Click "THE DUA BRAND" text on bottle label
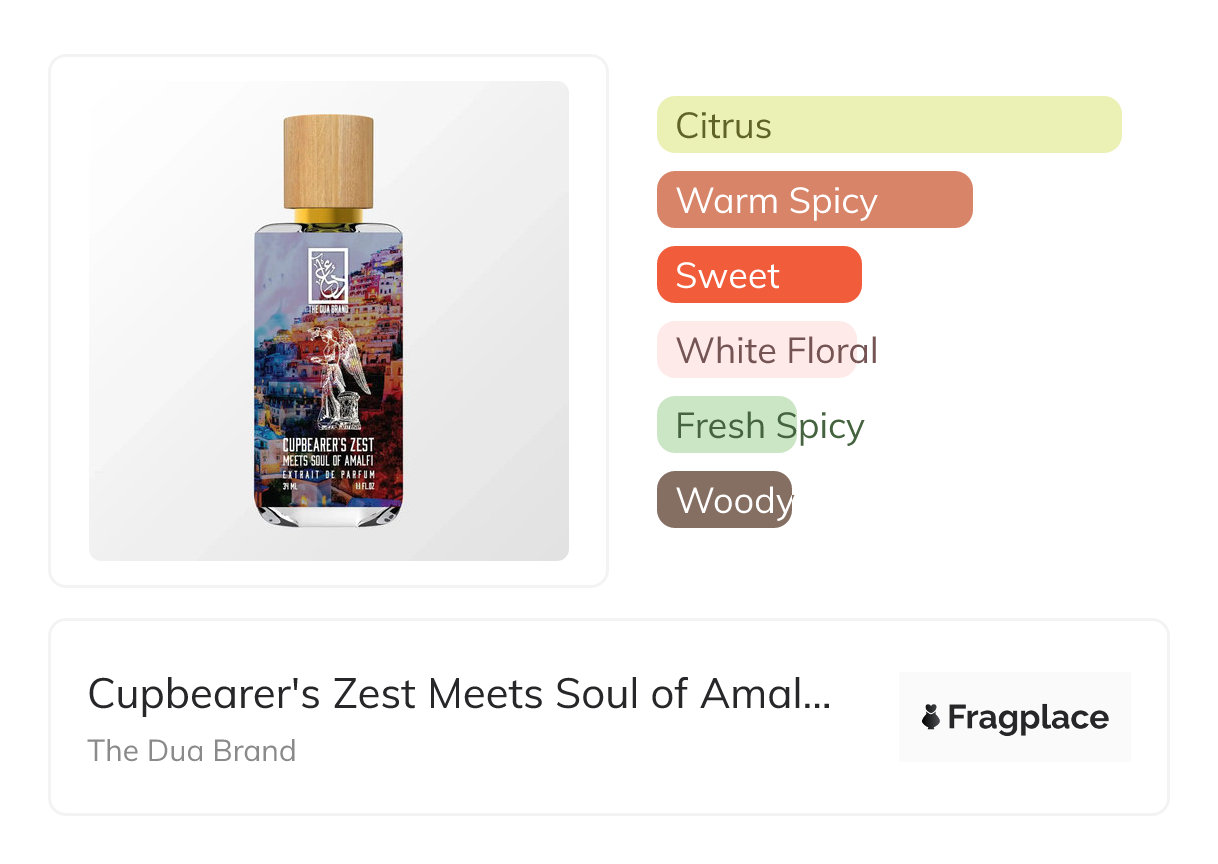Image resolution: width=1218 pixels, height=864 pixels. [x=328, y=310]
